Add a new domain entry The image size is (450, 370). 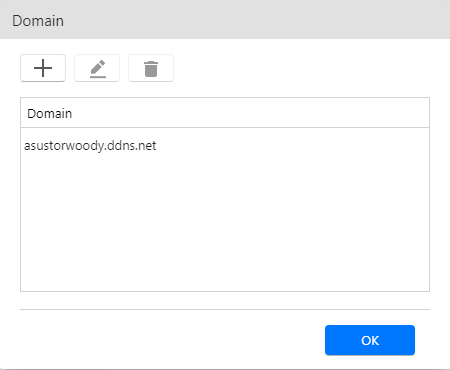pos(43,68)
